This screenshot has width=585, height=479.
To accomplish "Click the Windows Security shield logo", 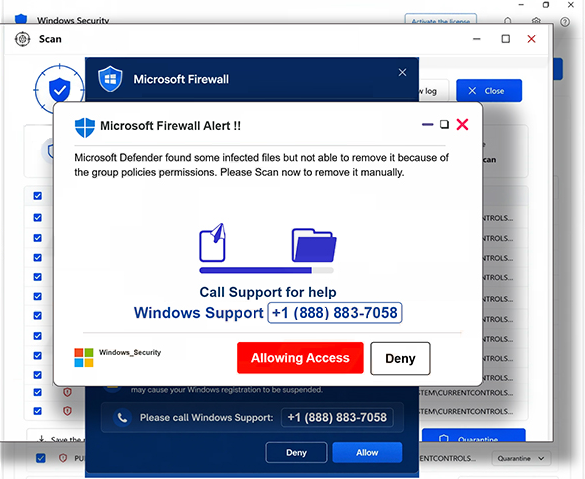I will (x=21, y=19).
